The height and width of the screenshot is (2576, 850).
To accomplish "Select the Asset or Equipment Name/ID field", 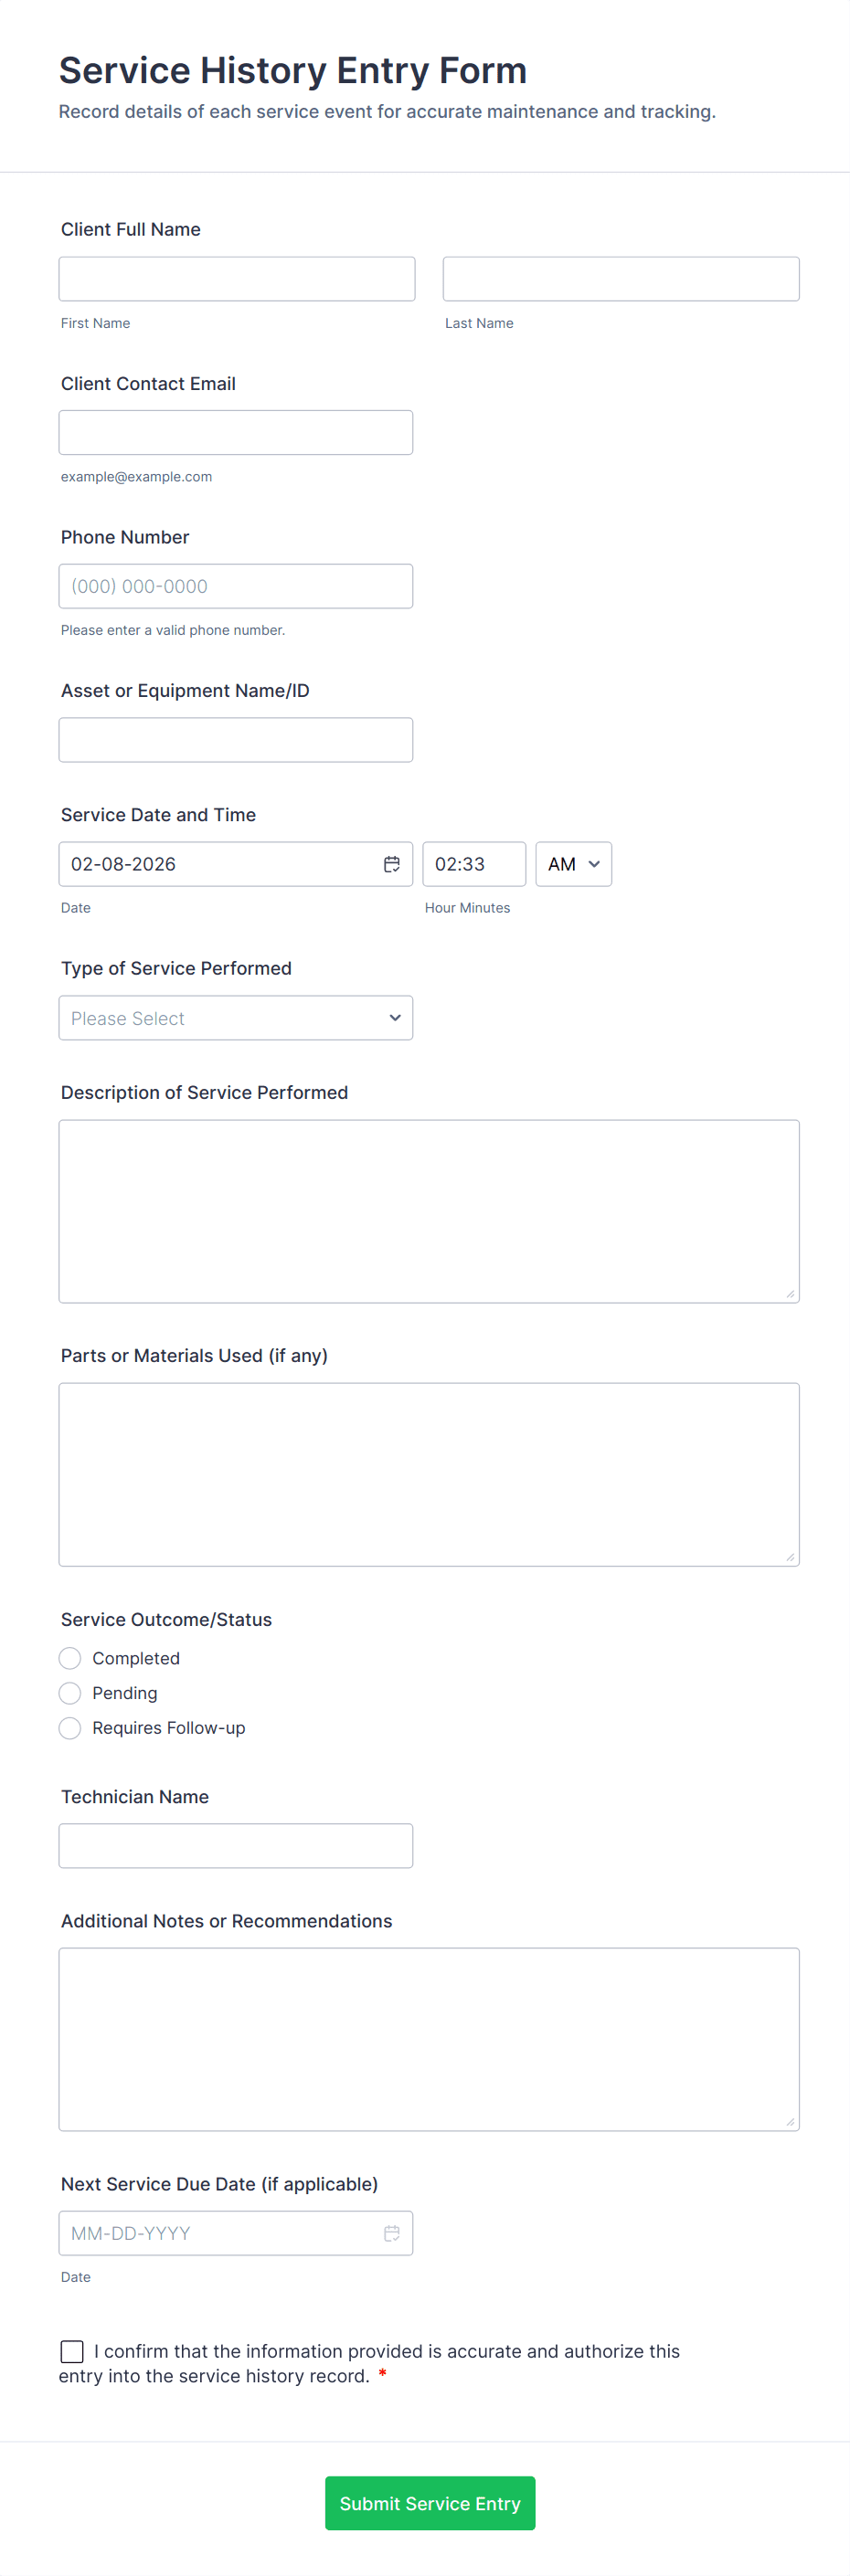I will coord(235,740).
